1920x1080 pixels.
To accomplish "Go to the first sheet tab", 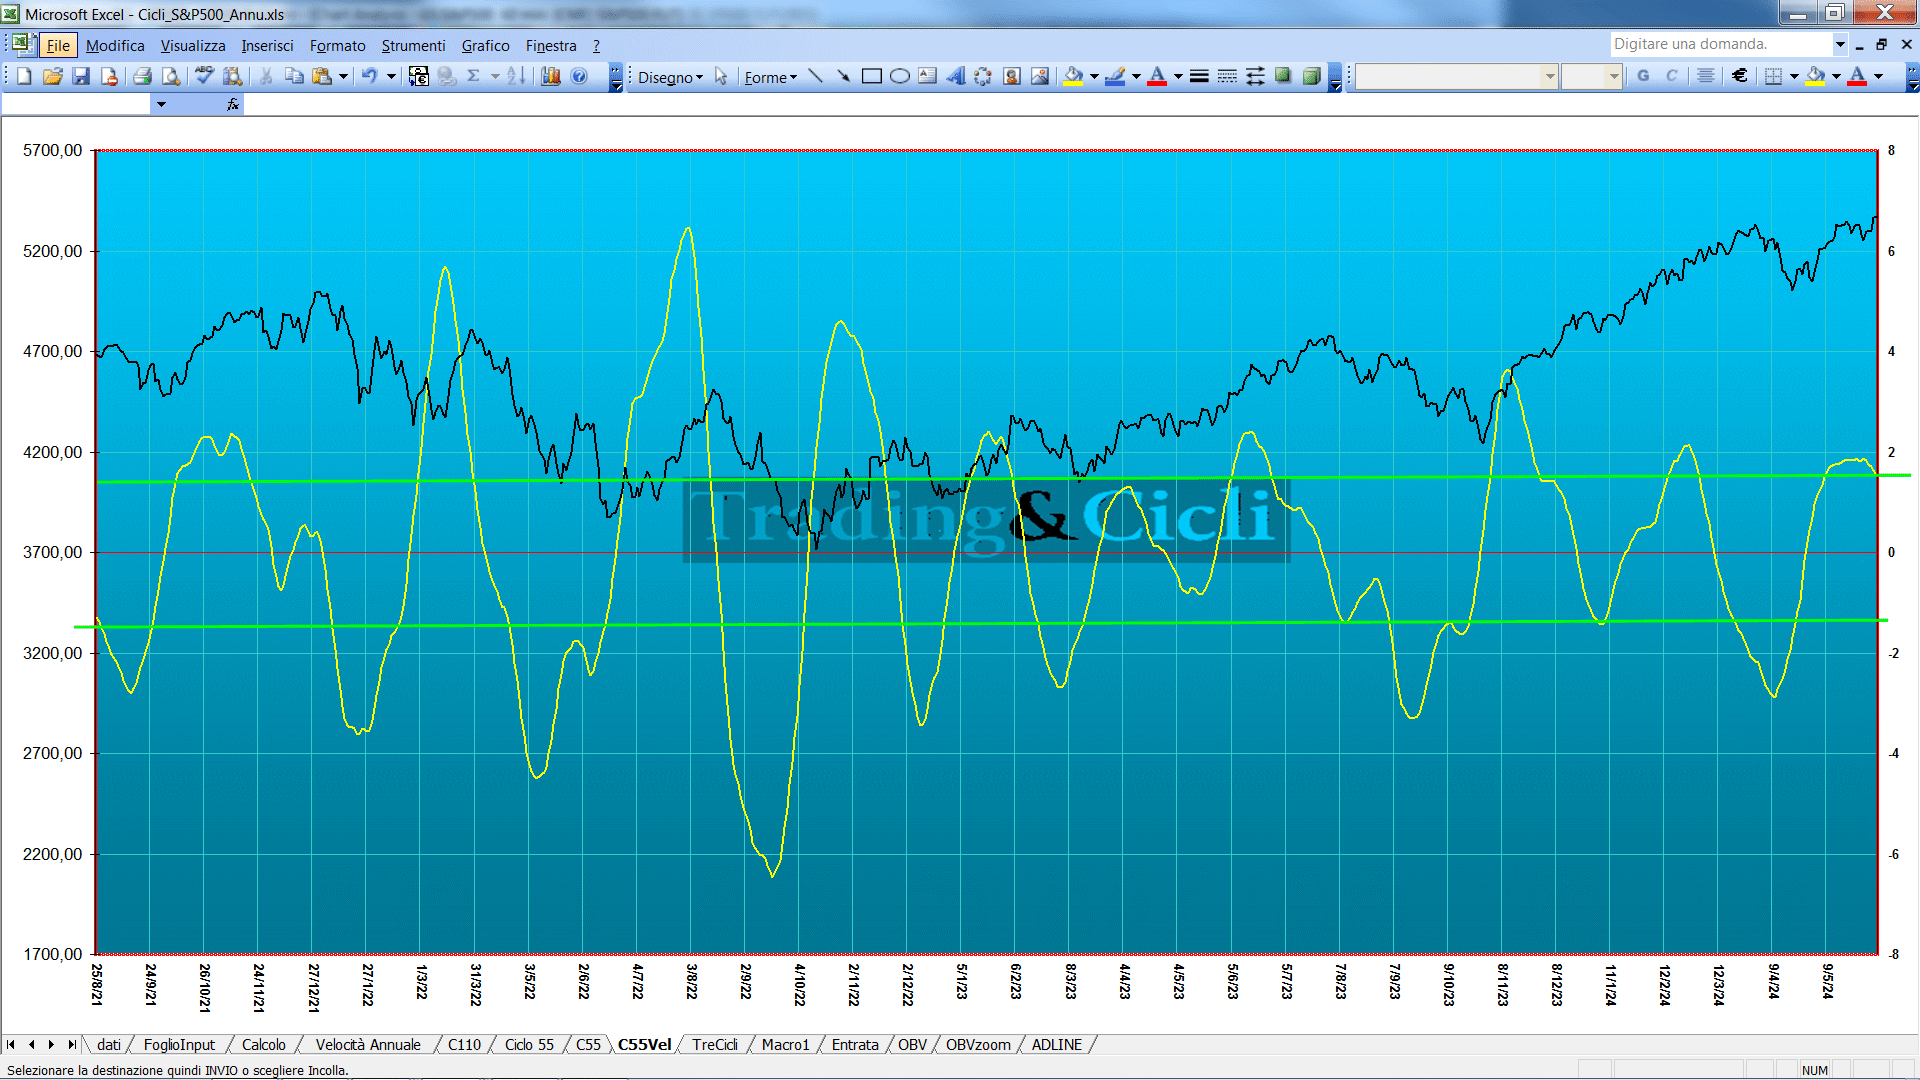I will [x=11, y=1044].
